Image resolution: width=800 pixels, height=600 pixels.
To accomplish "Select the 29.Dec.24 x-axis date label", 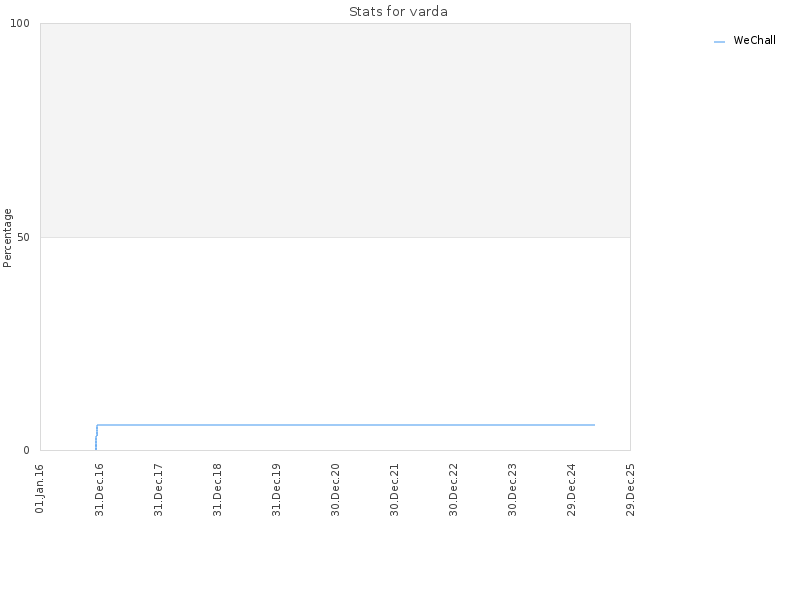I will click(x=571, y=489).
